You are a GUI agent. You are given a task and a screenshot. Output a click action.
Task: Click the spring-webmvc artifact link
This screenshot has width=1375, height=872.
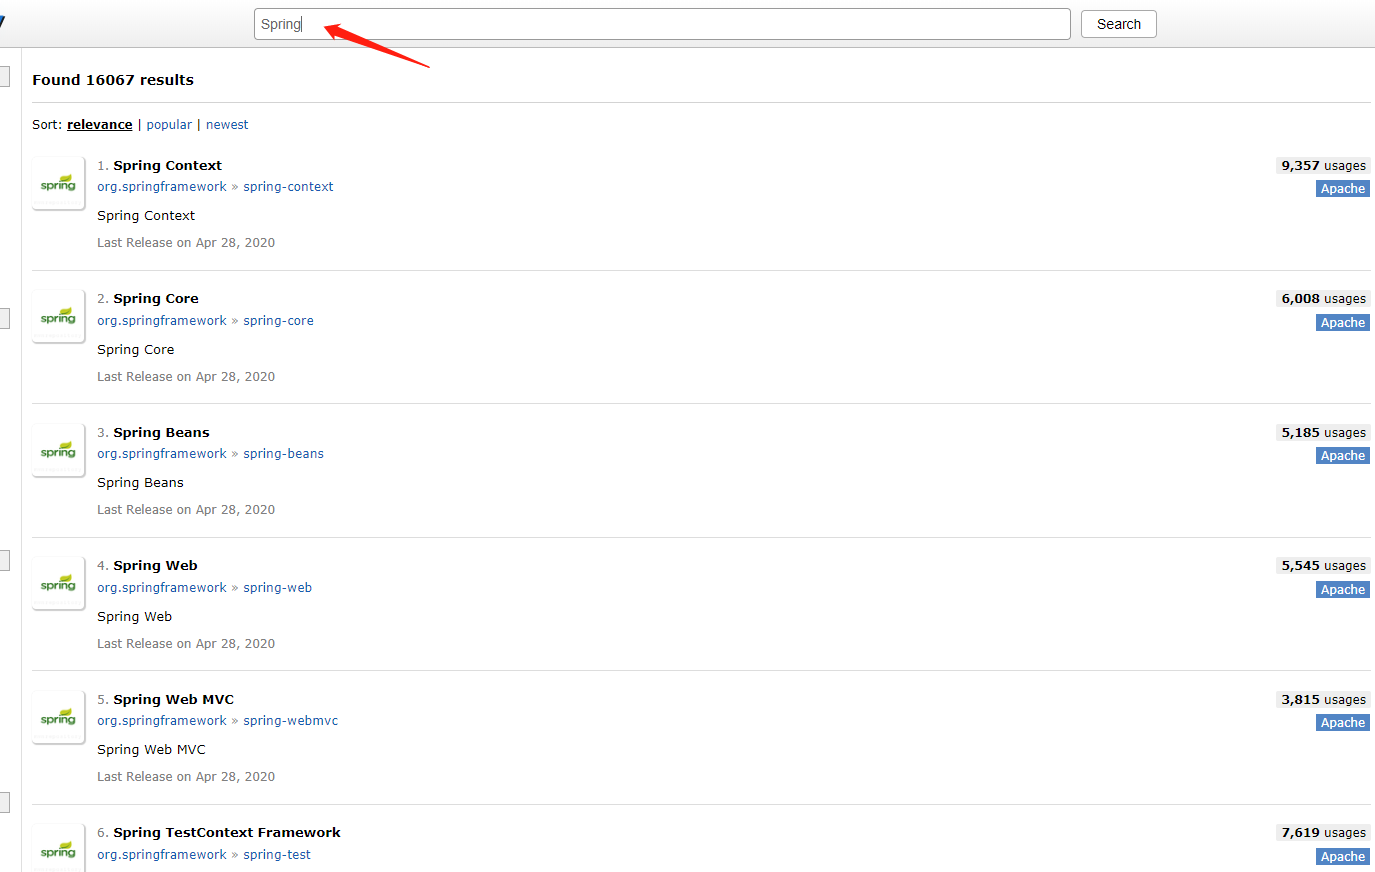tap(290, 721)
